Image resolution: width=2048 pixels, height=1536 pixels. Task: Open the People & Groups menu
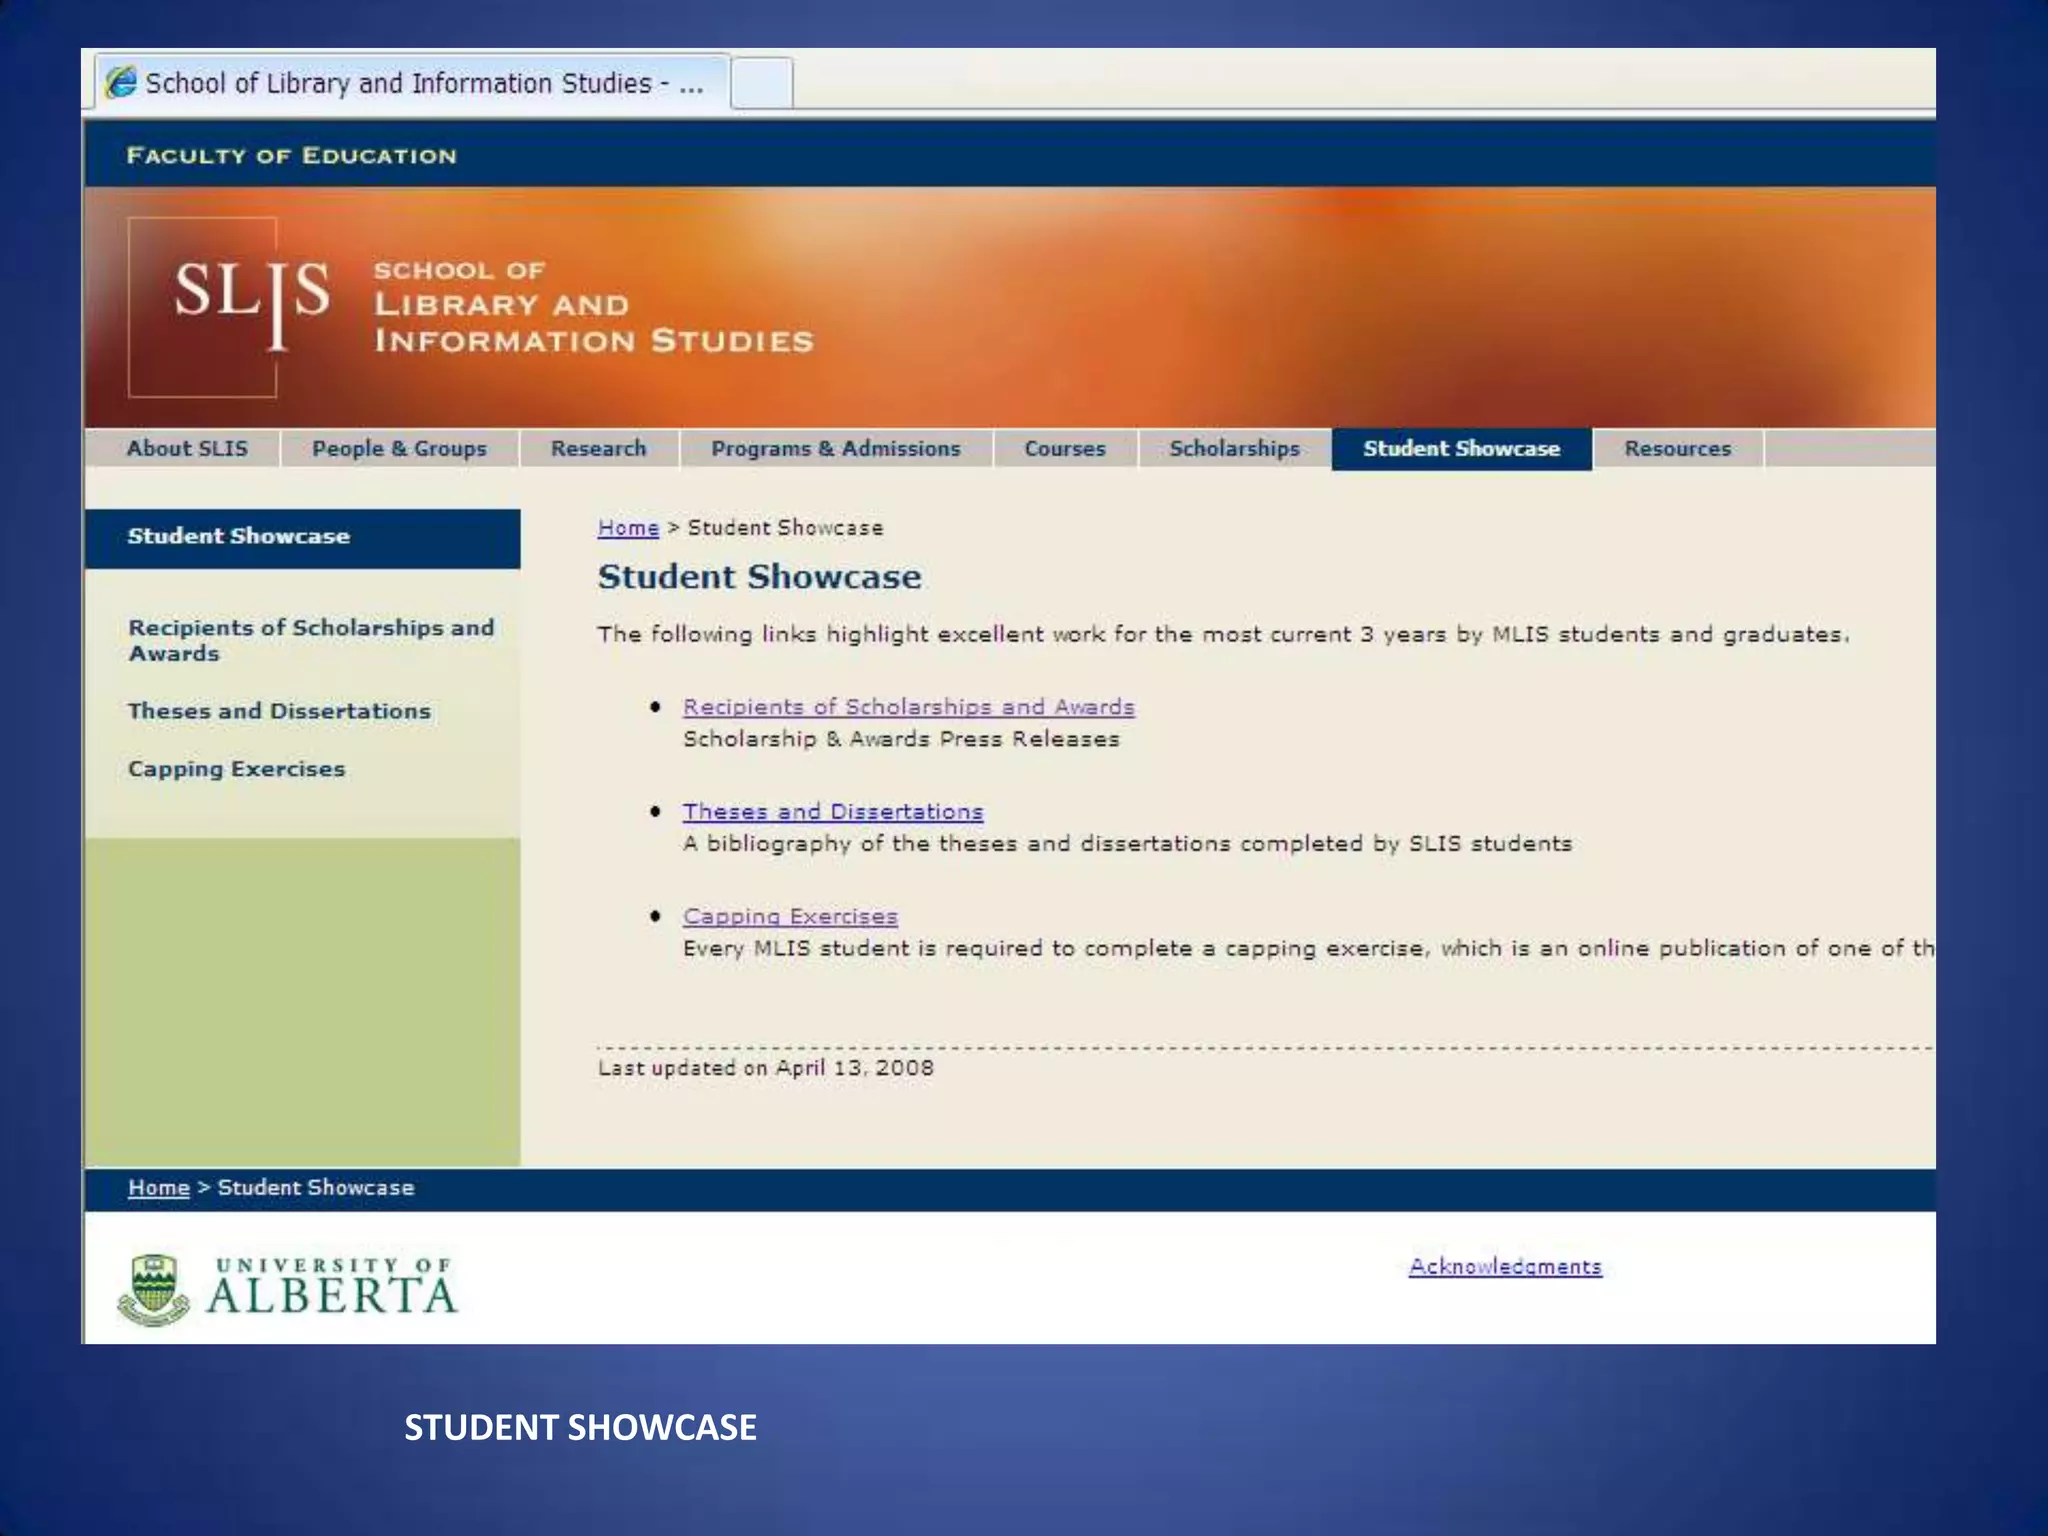(399, 448)
